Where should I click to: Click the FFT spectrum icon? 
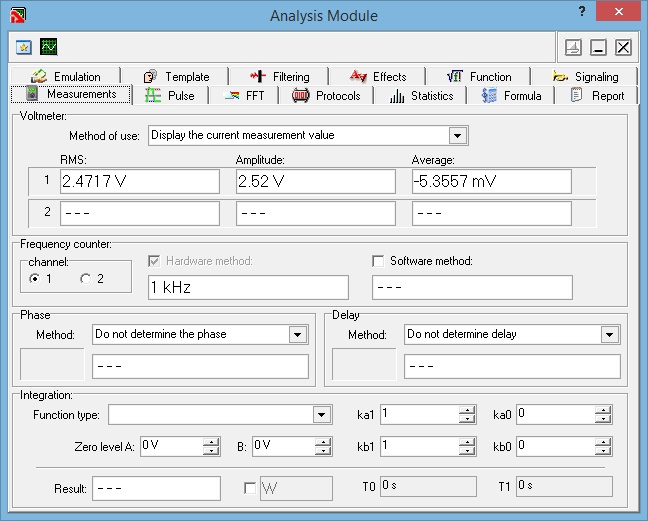pyautogui.click(x=232, y=96)
